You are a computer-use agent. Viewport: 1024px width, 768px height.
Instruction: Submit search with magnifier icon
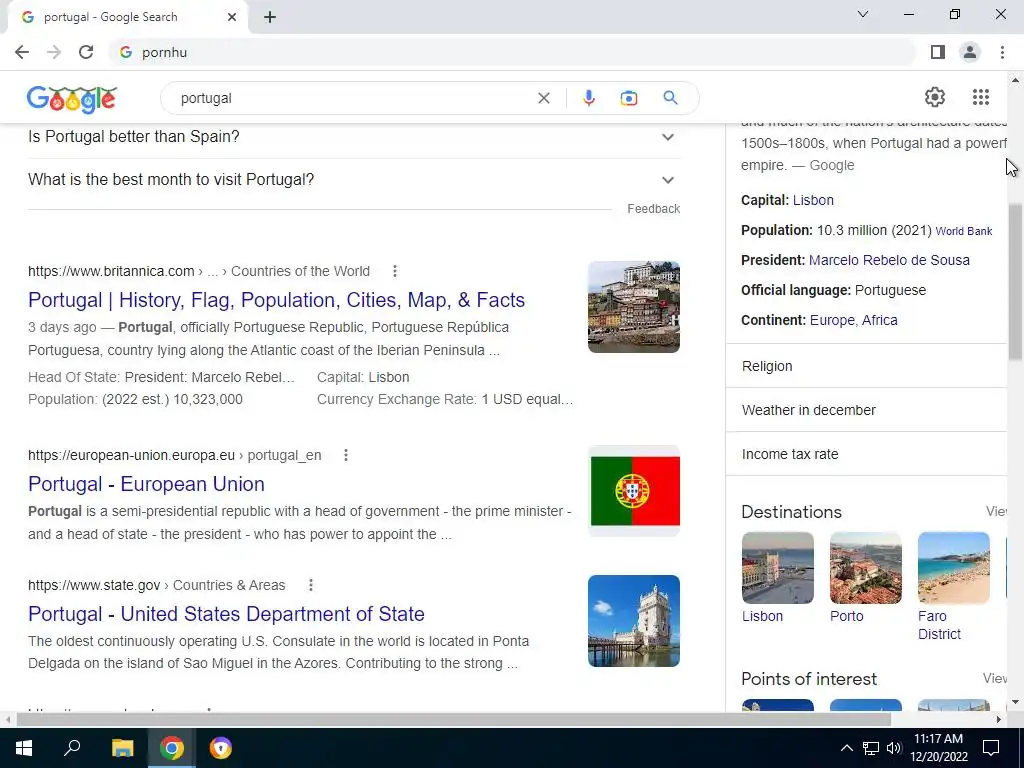pyautogui.click(x=670, y=98)
